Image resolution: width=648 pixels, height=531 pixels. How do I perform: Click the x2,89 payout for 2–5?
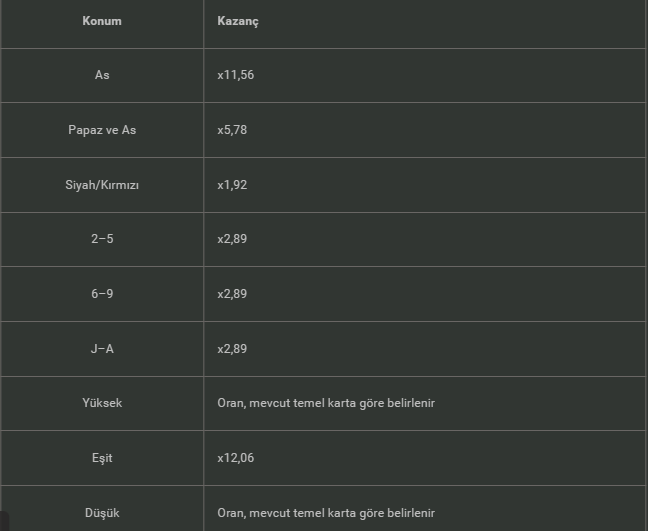click(232, 239)
